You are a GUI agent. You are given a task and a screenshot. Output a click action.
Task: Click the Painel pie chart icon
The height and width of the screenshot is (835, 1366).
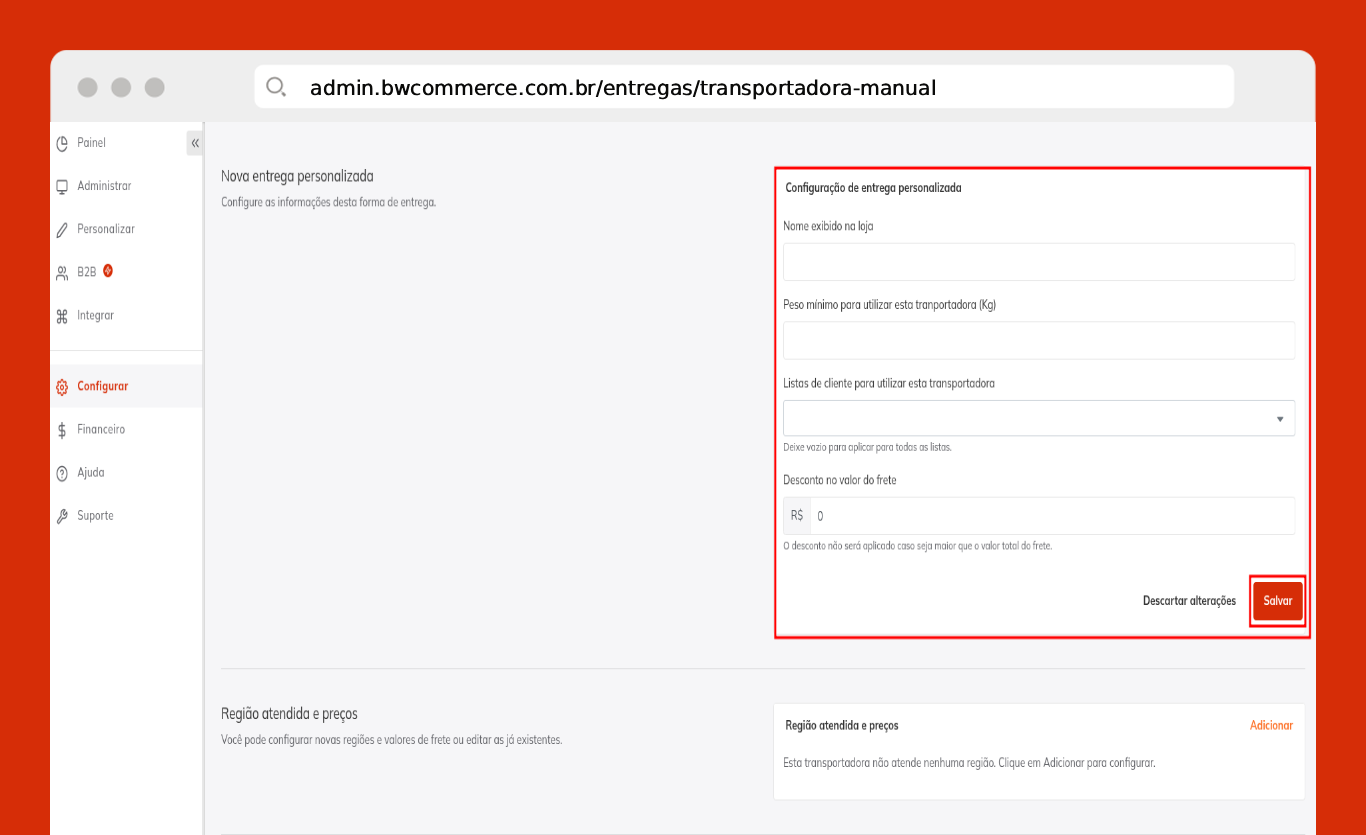[x=62, y=143]
